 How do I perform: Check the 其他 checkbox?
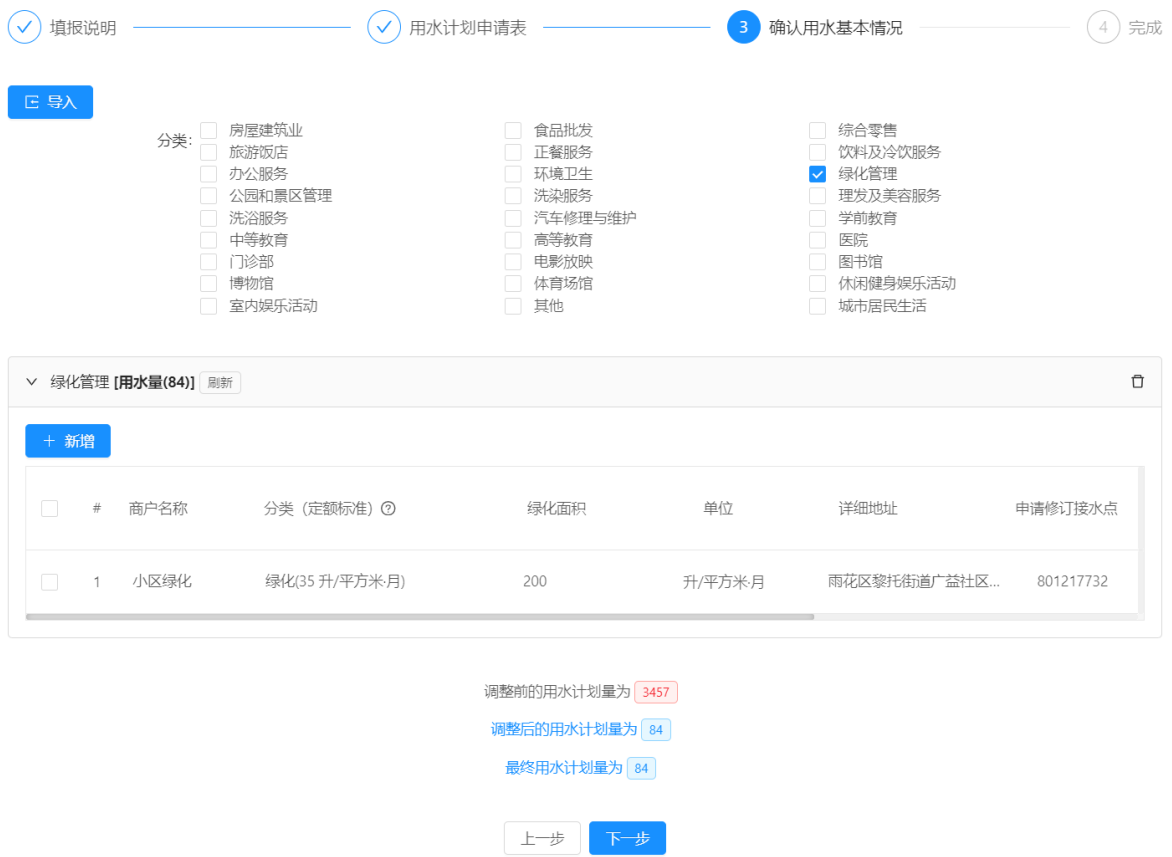513,306
